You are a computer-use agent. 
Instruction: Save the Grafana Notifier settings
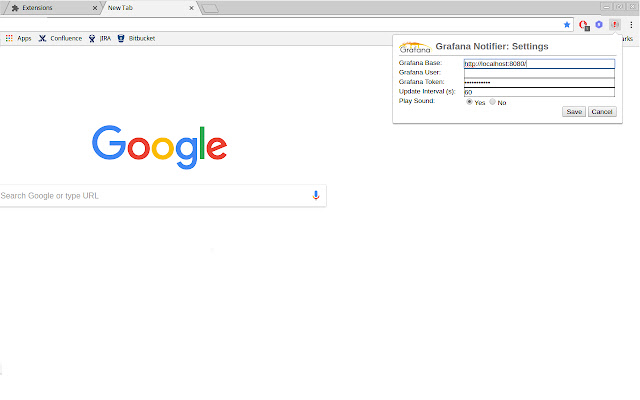tap(574, 111)
